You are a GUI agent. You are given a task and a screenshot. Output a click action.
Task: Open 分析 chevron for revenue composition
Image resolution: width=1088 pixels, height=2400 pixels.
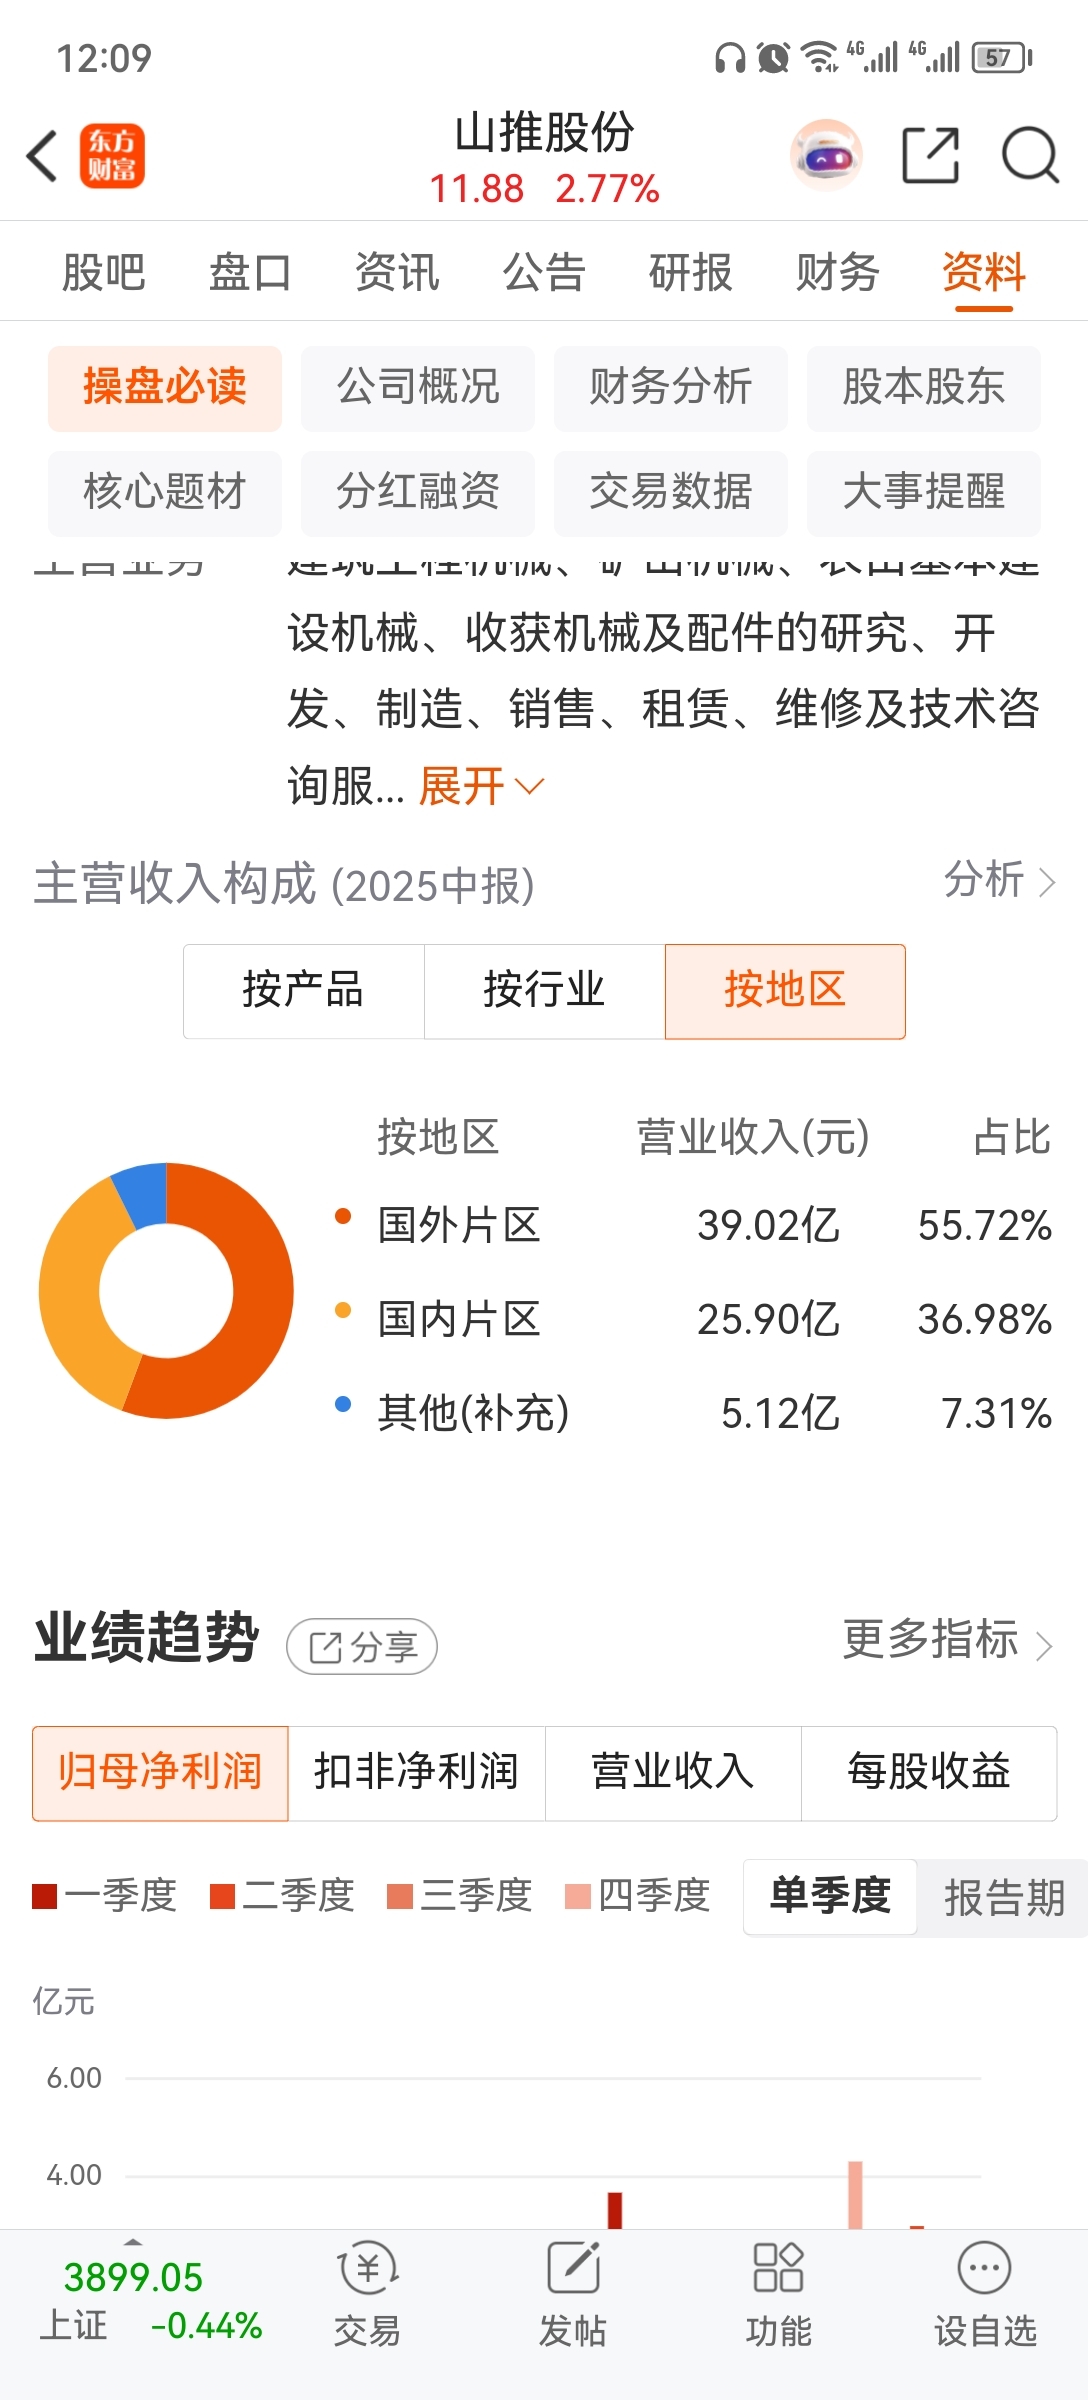[x=1000, y=881]
